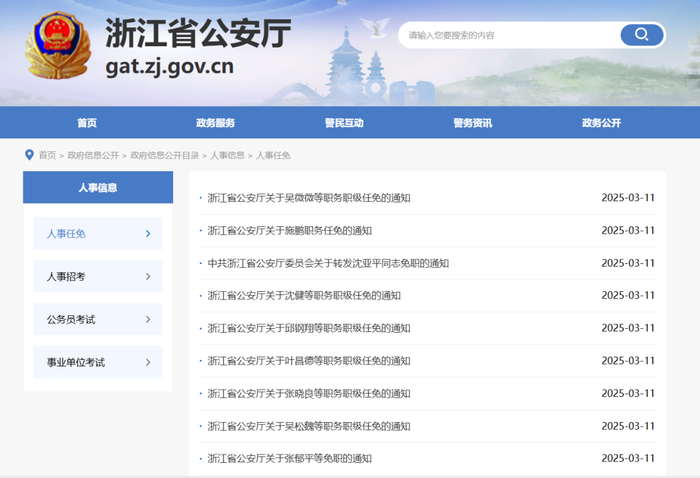700x478 pixels.
Task: Expand the 人事招考 chevron arrow
Action: 148,277
